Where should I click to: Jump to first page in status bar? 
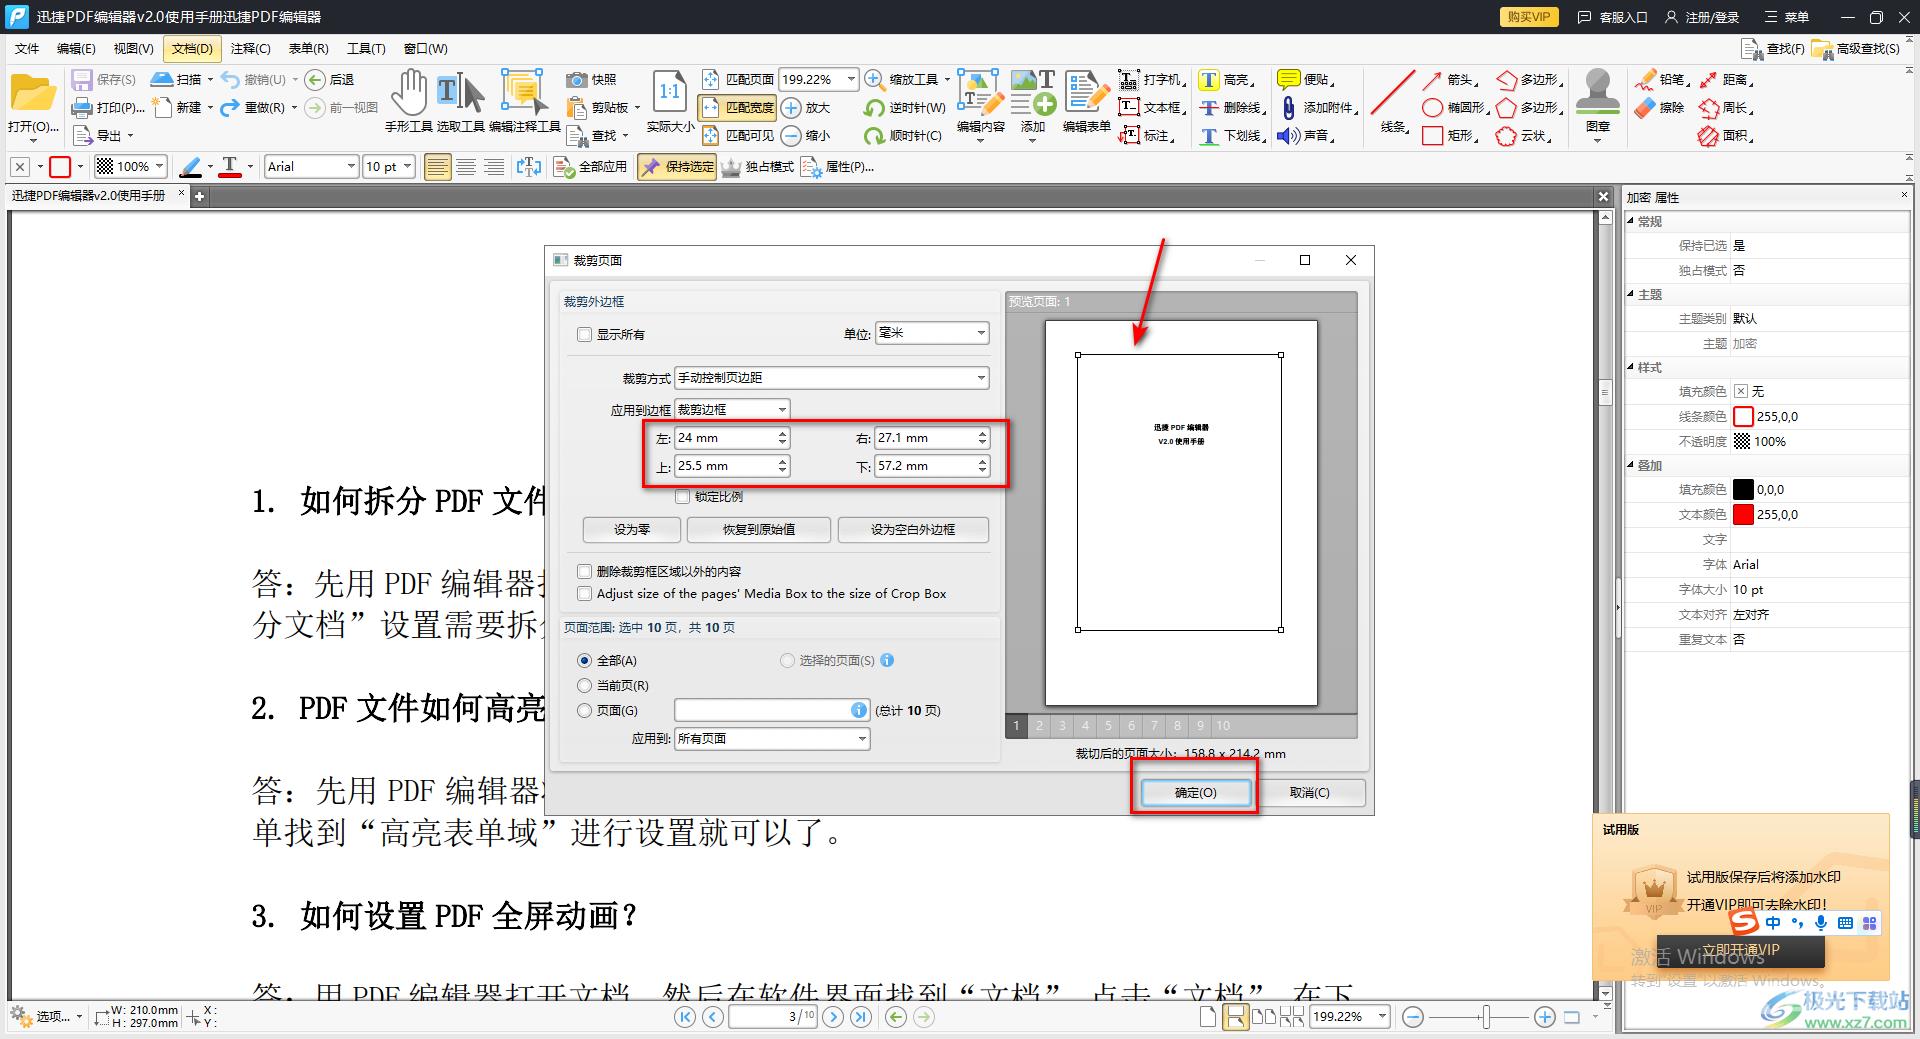[x=685, y=1017]
